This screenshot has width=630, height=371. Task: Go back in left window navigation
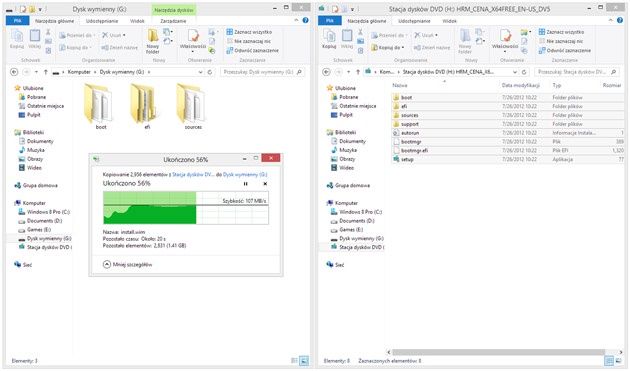14,72
